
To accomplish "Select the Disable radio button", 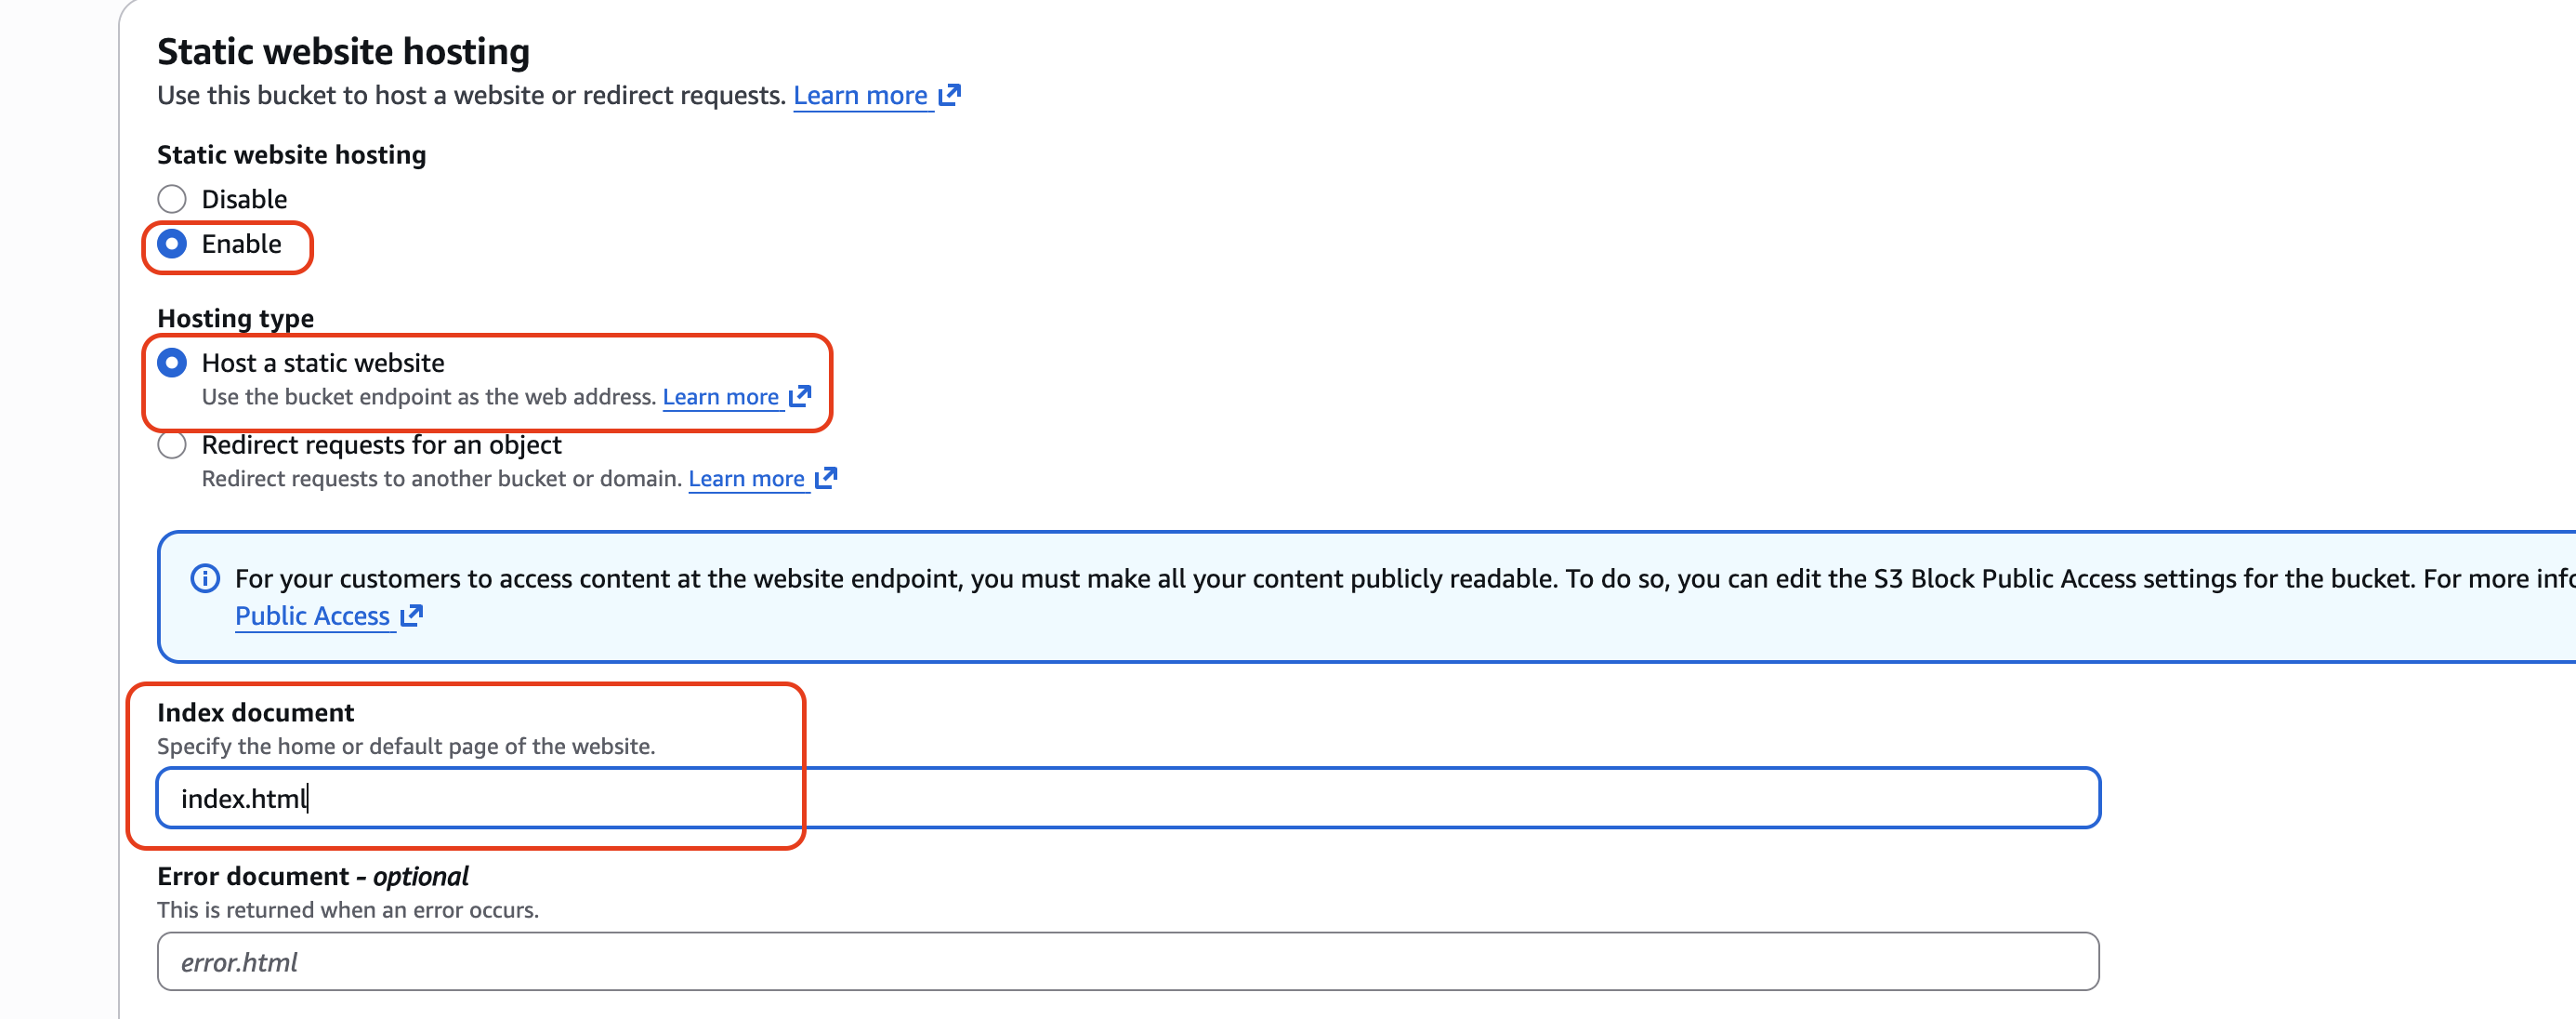I will click(x=172, y=199).
